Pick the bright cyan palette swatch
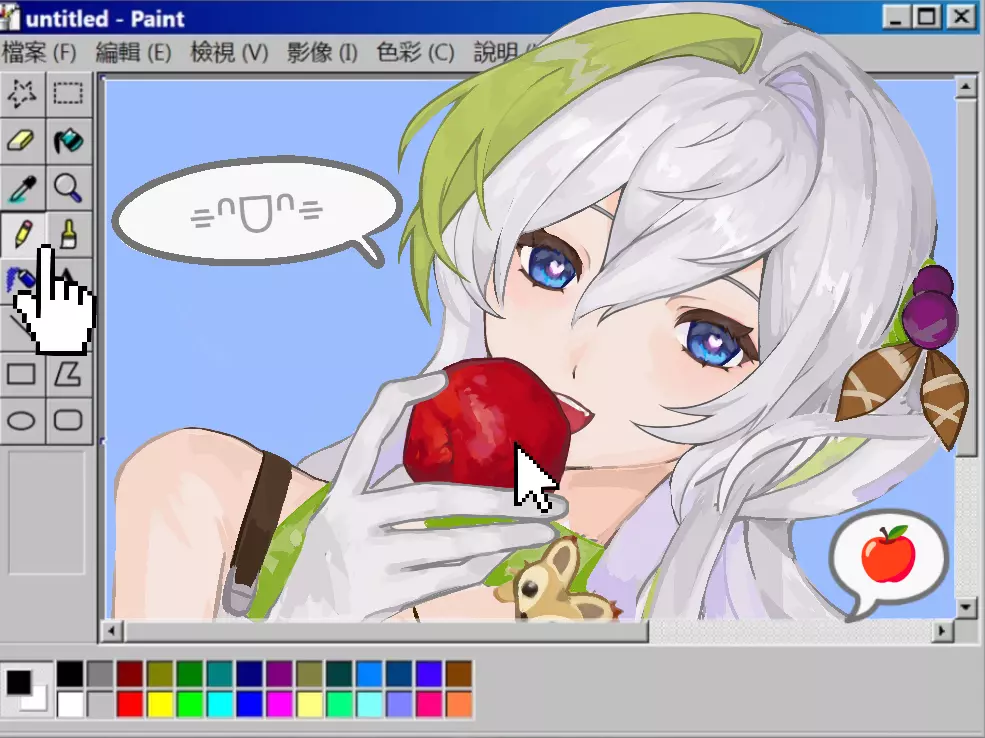985x738 pixels. (220, 704)
